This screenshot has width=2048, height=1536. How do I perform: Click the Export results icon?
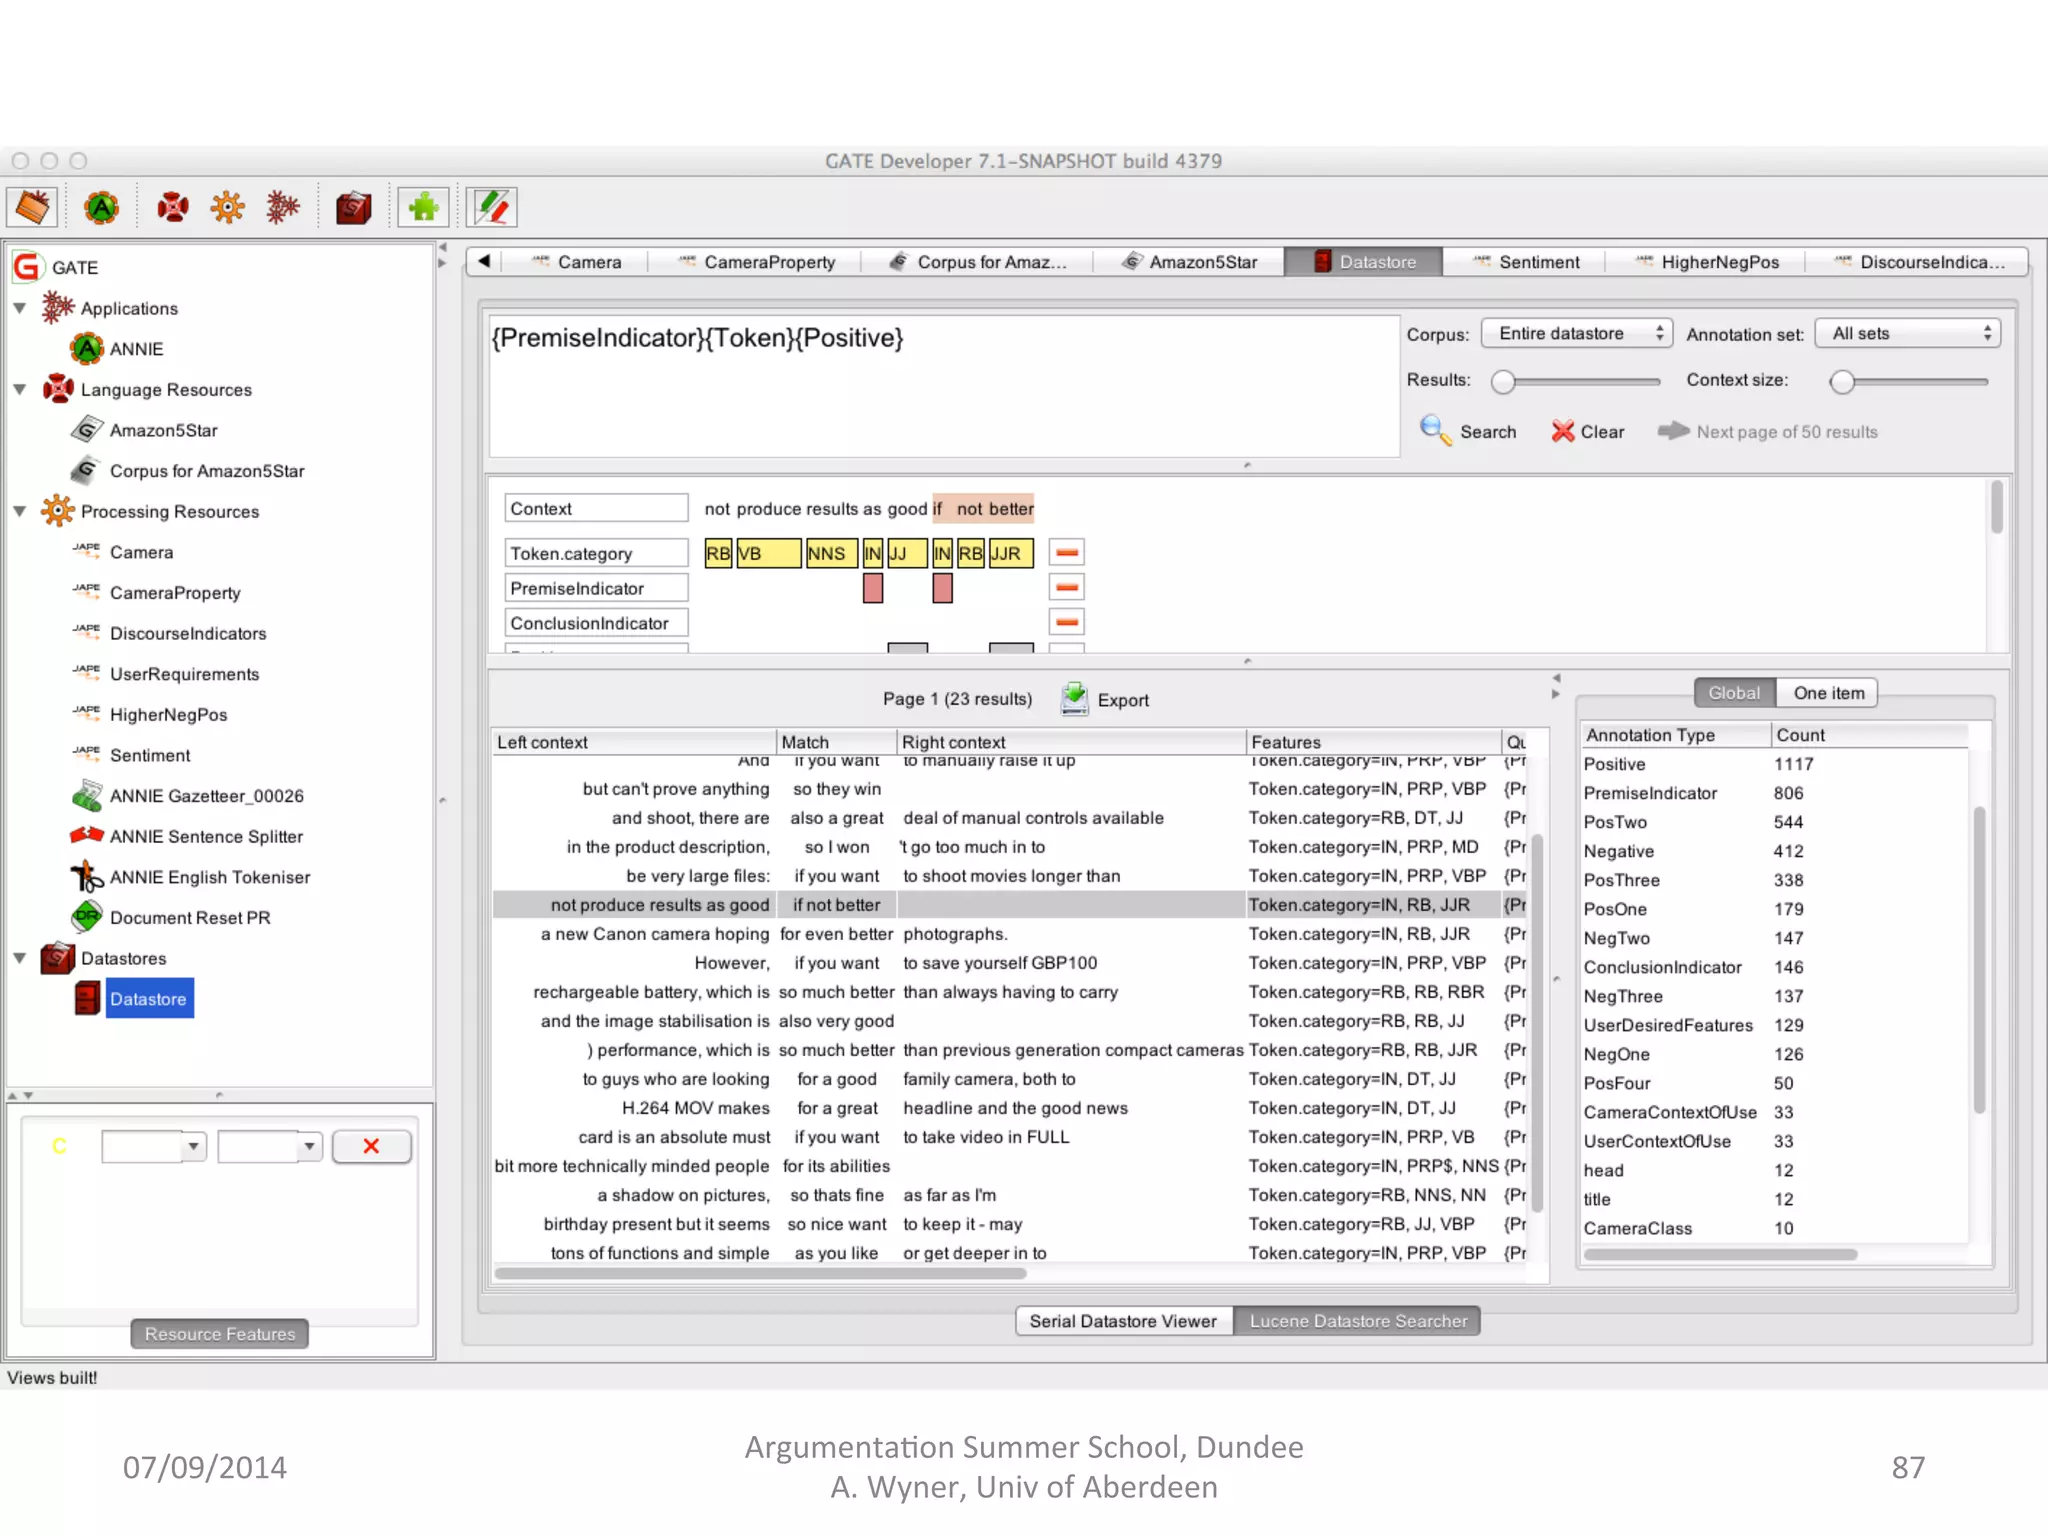[1075, 699]
